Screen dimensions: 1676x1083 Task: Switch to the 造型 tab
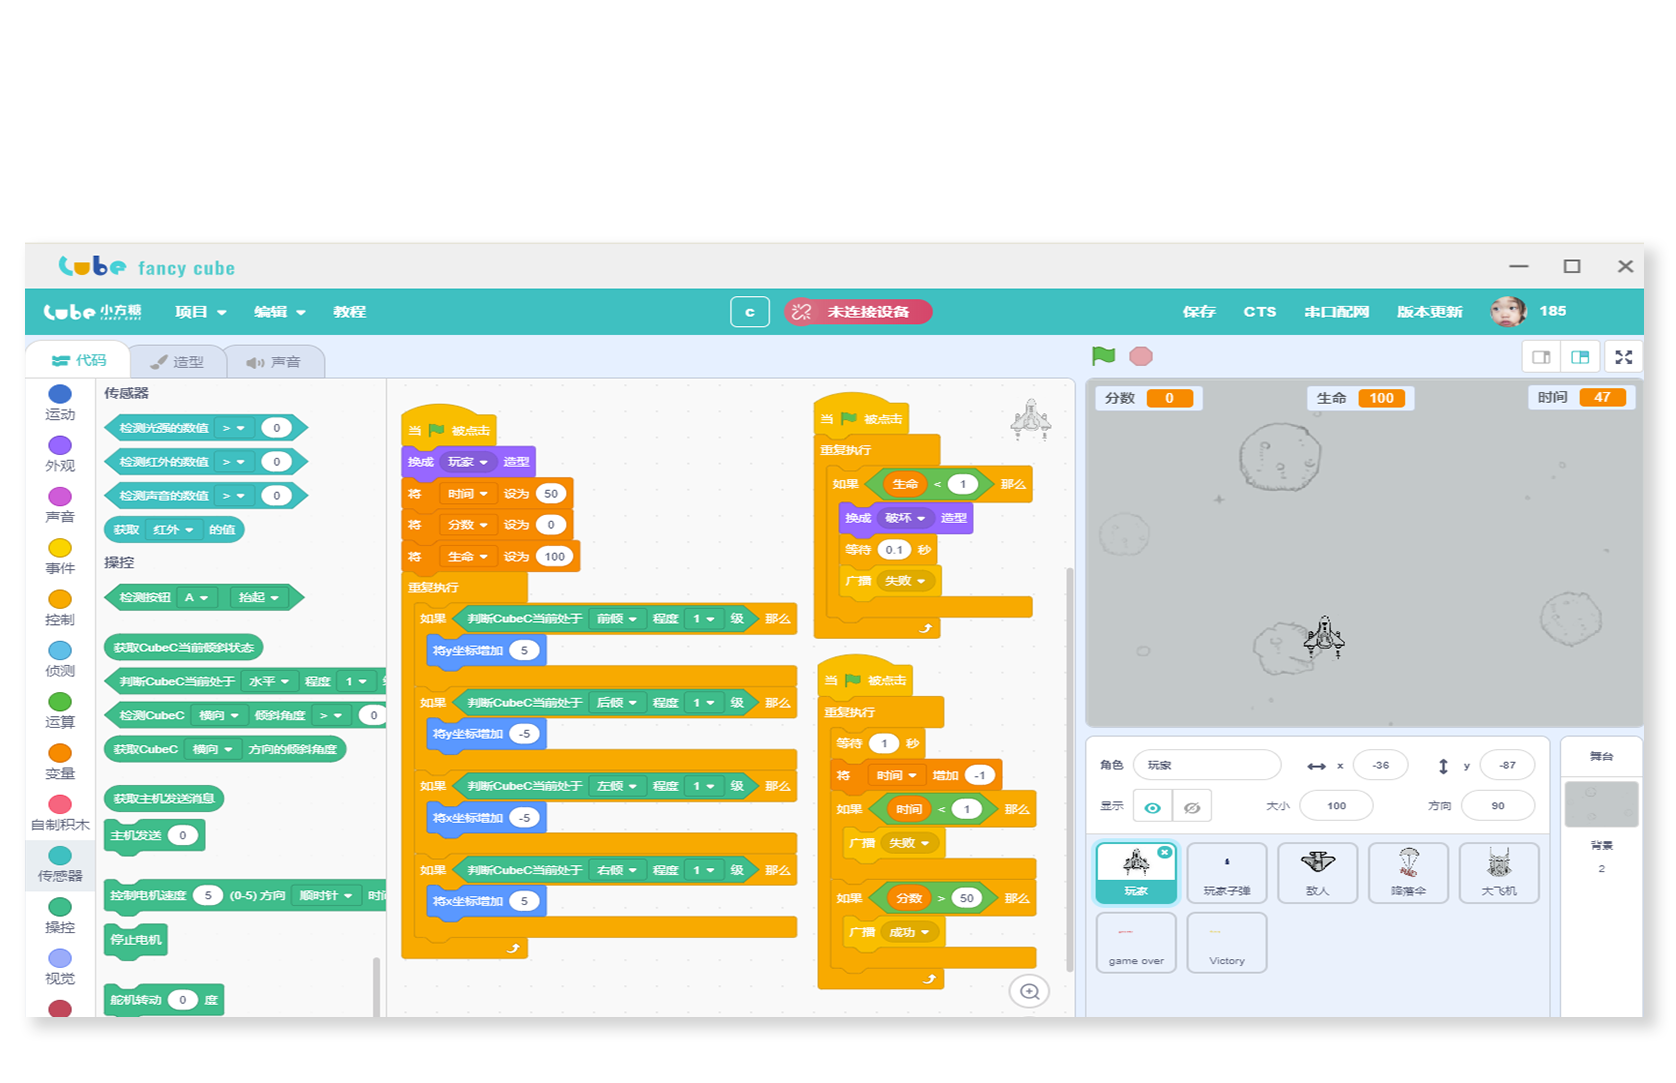click(177, 362)
